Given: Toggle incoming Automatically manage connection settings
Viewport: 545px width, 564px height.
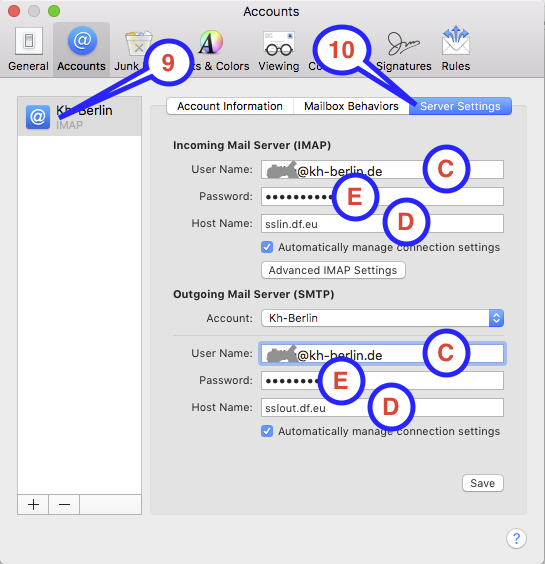Looking at the screenshot, I should (267, 247).
